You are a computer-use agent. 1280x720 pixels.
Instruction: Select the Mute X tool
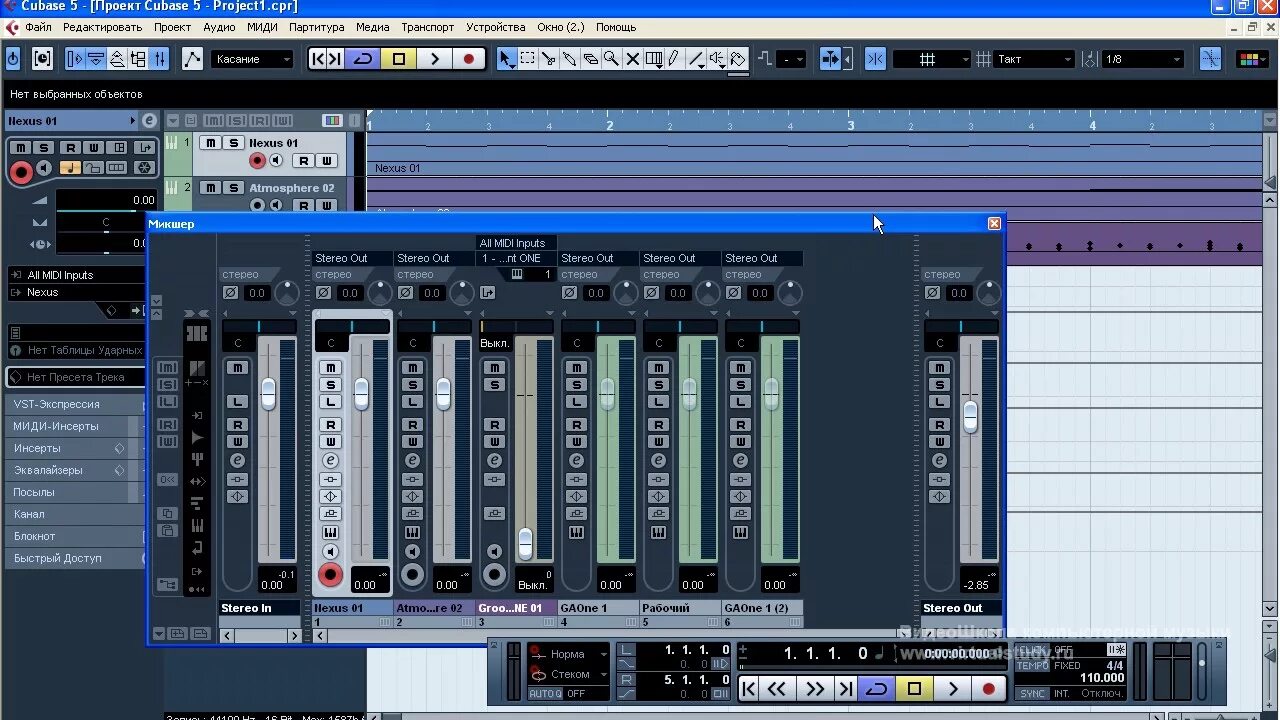[632, 59]
